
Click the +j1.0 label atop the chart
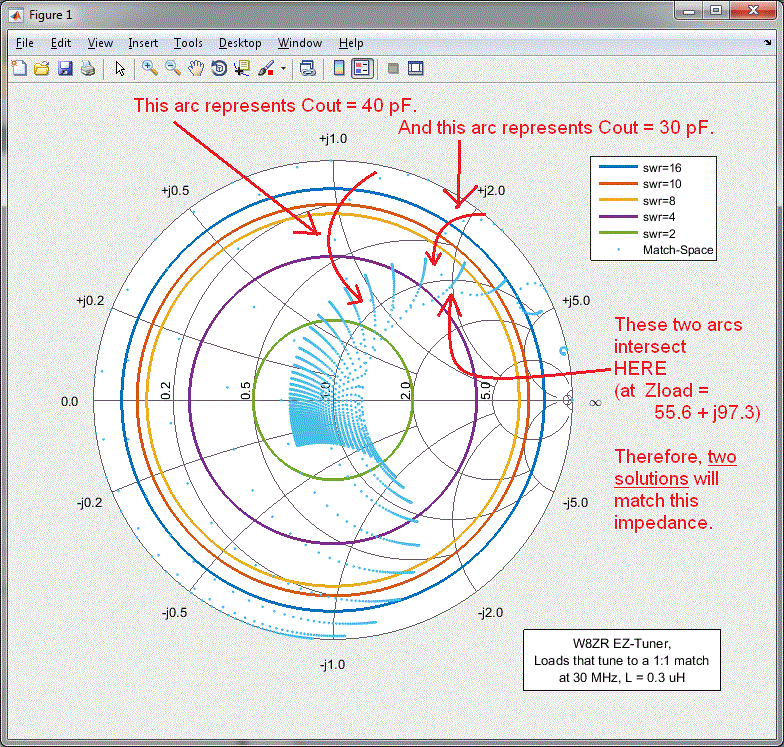(x=333, y=138)
